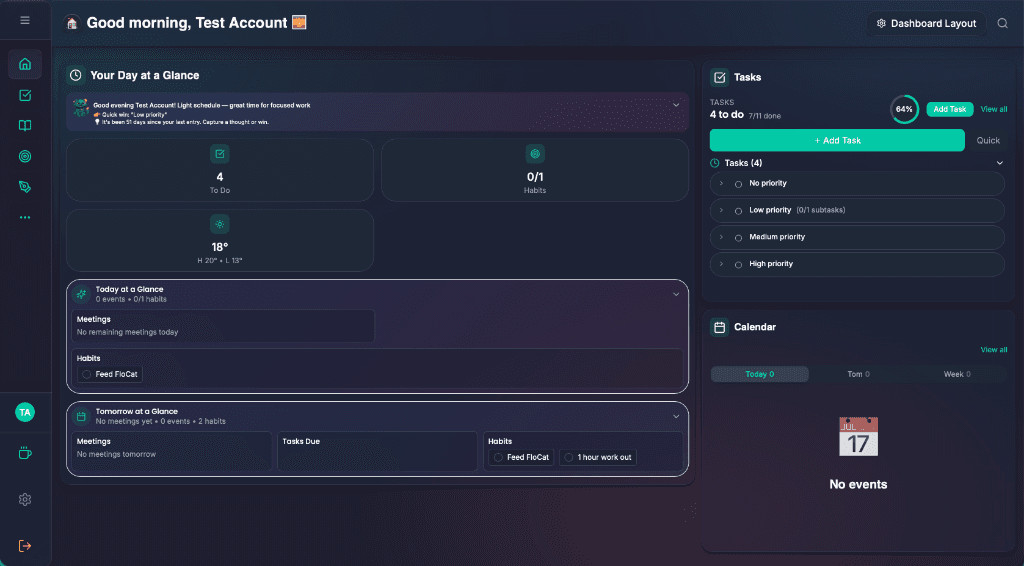The width and height of the screenshot is (1024, 566).
Task: Open the pen tool icon in sidebar
Action: click(x=25, y=187)
